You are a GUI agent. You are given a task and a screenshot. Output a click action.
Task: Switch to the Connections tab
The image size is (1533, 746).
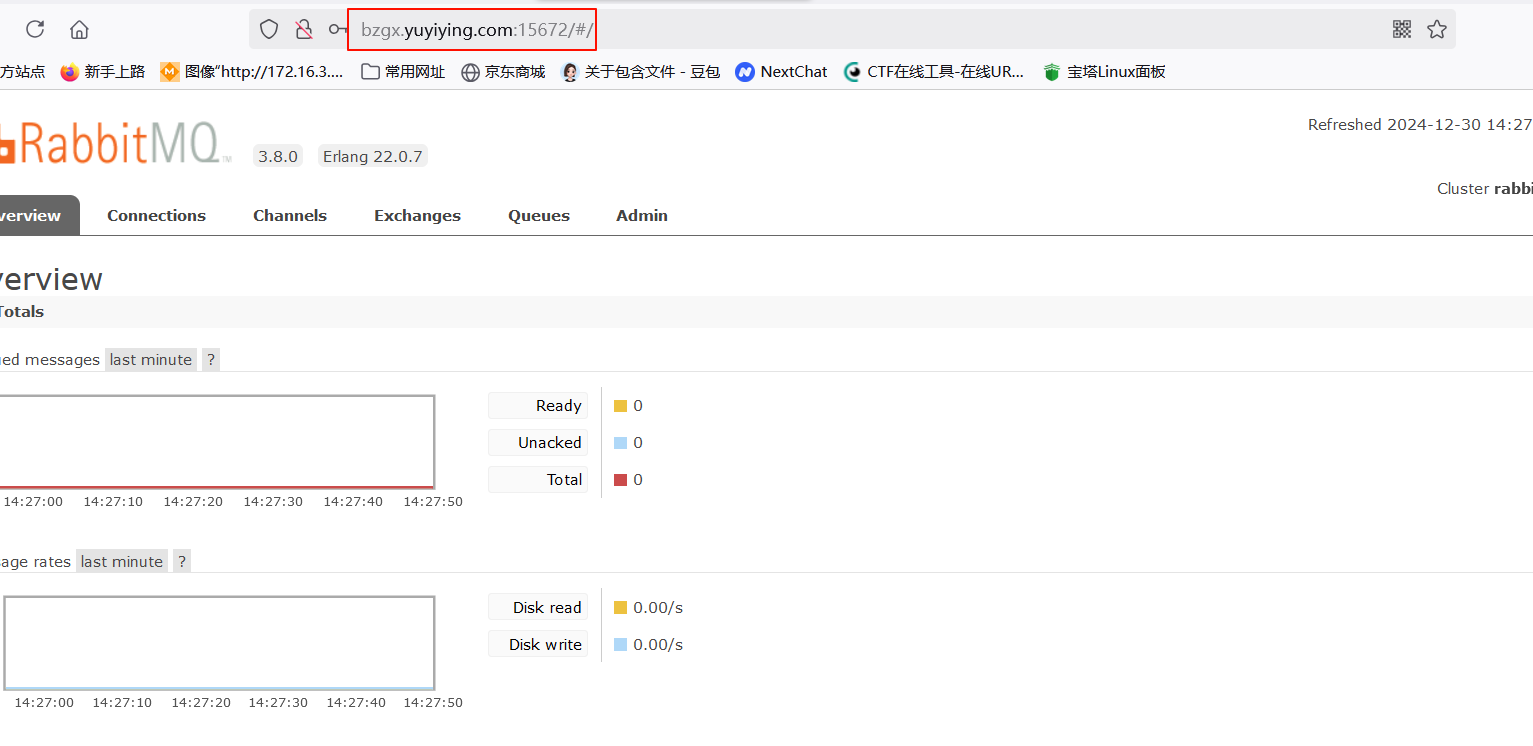coord(156,215)
